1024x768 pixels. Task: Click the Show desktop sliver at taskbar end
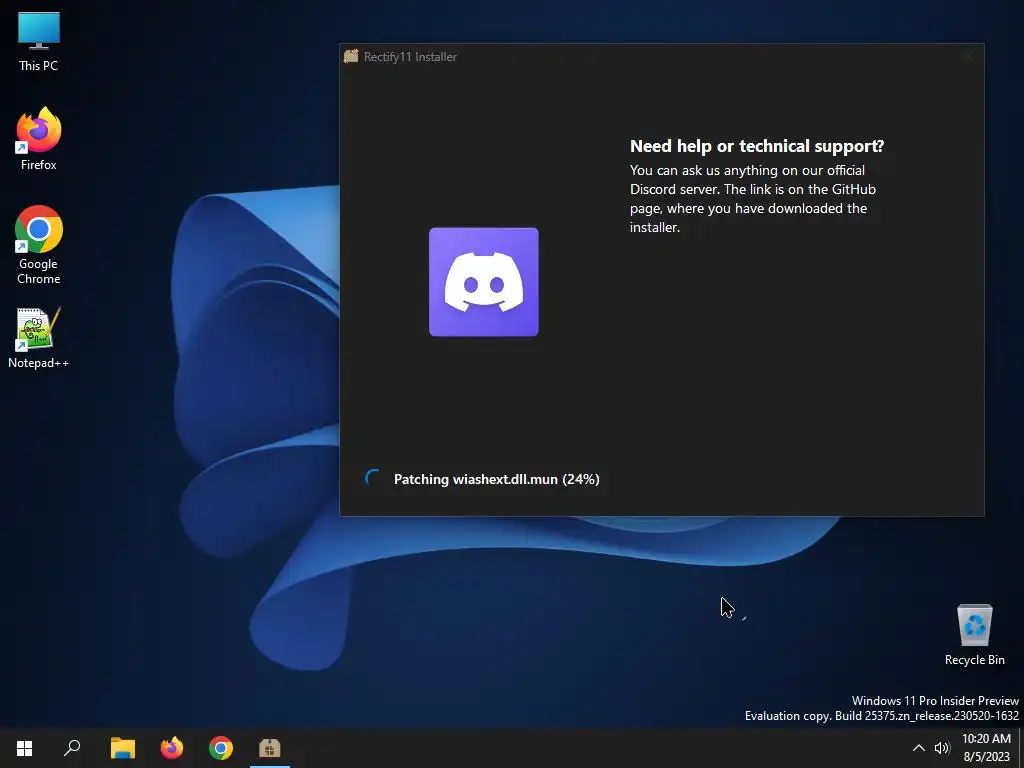[x=1021, y=748]
